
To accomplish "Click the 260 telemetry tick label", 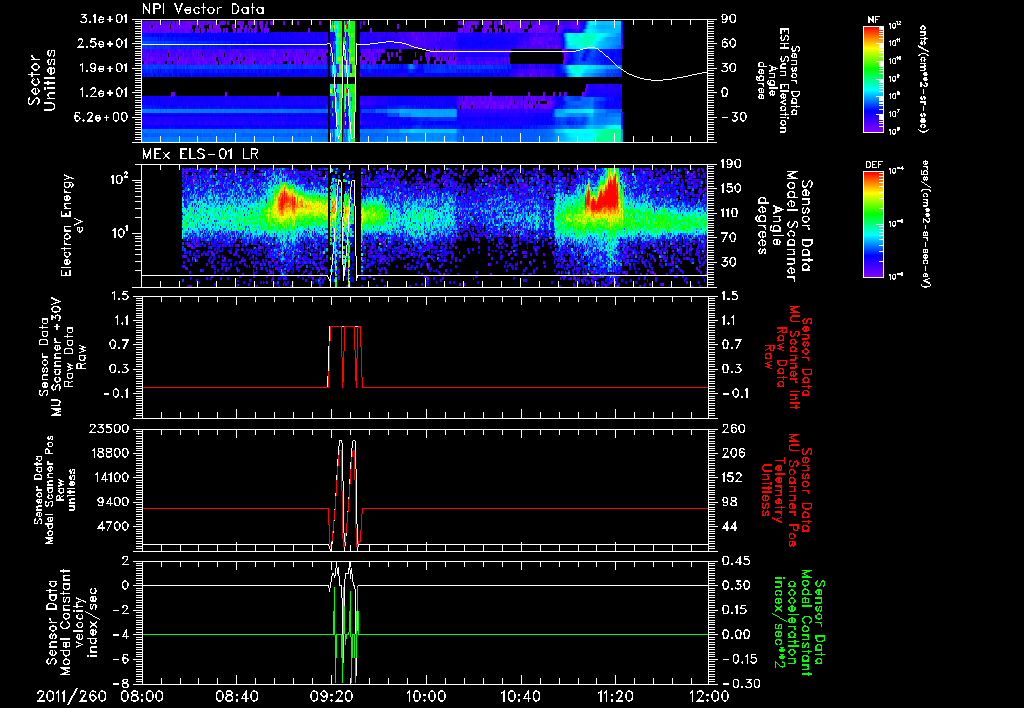I will pyautogui.click(x=731, y=428).
